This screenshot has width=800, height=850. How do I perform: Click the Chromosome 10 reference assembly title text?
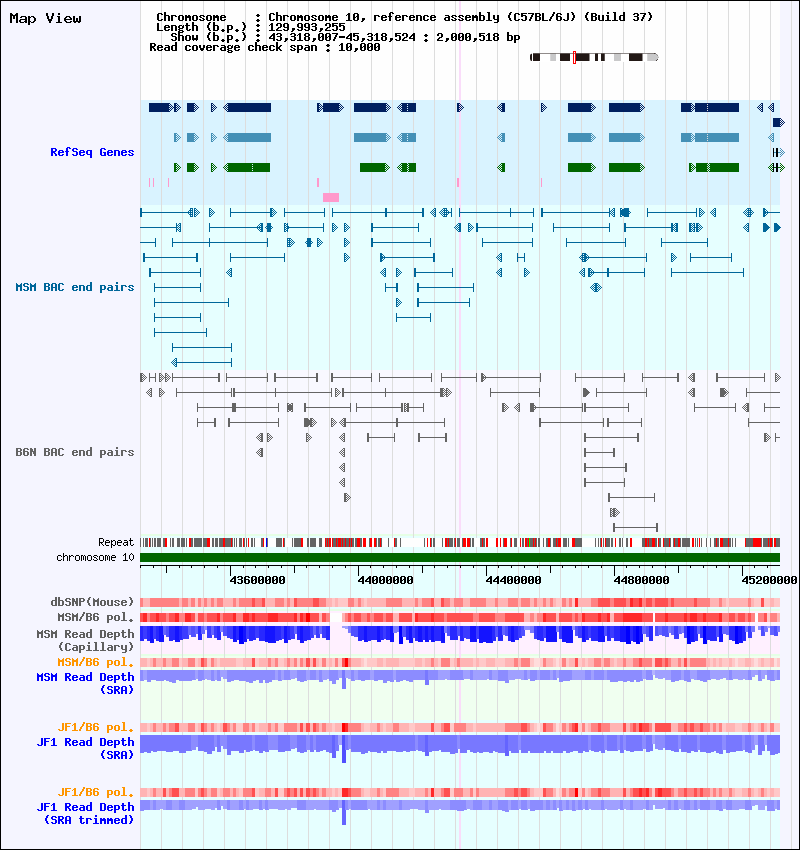(461, 17)
